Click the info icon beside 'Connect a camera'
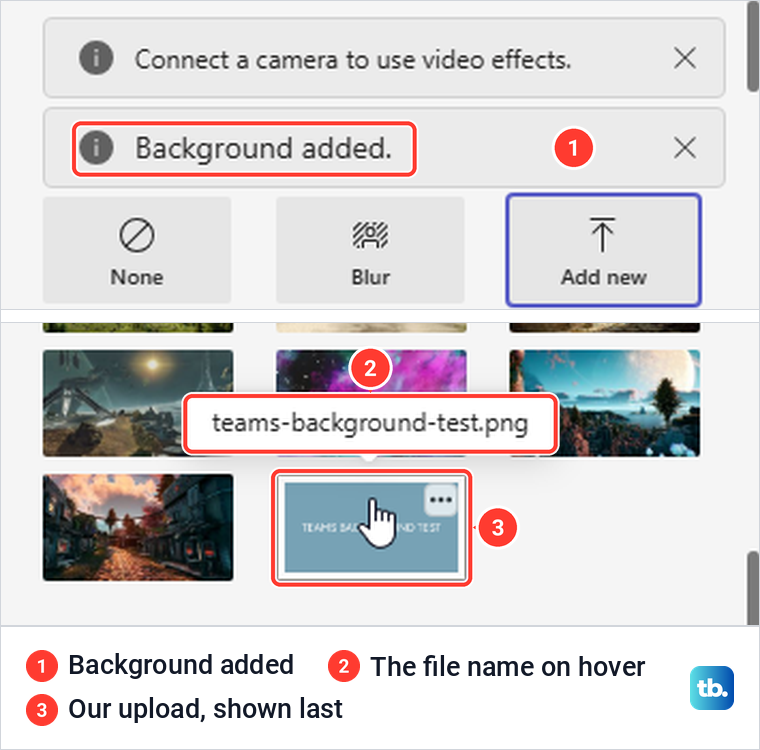The width and height of the screenshot is (760, 750). tap(96, 58)
